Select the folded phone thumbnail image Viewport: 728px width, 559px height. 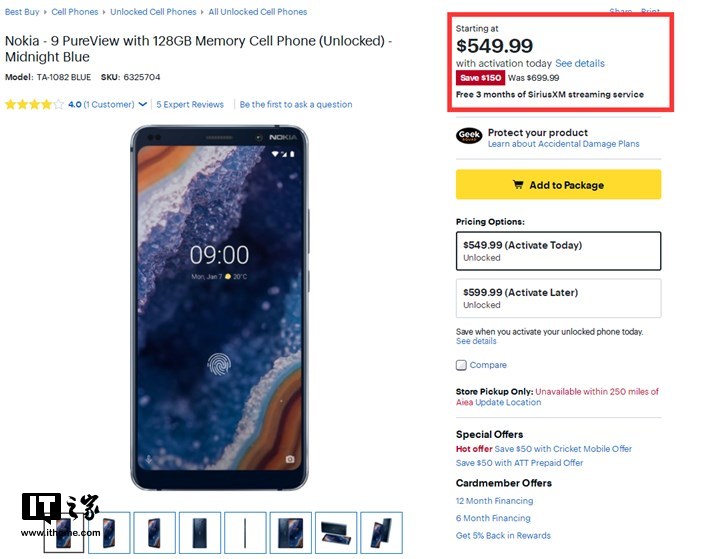click(337, 532)
